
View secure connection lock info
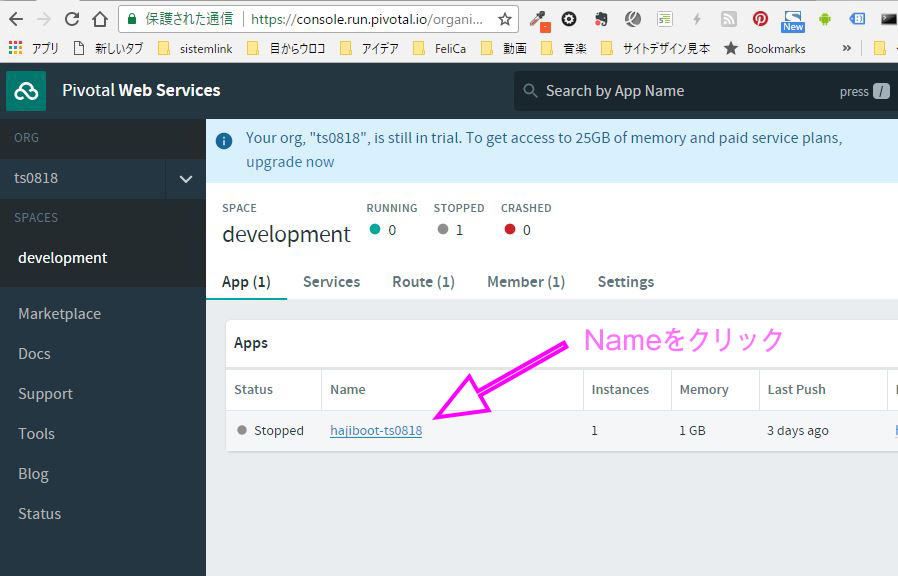coord(132,19)
